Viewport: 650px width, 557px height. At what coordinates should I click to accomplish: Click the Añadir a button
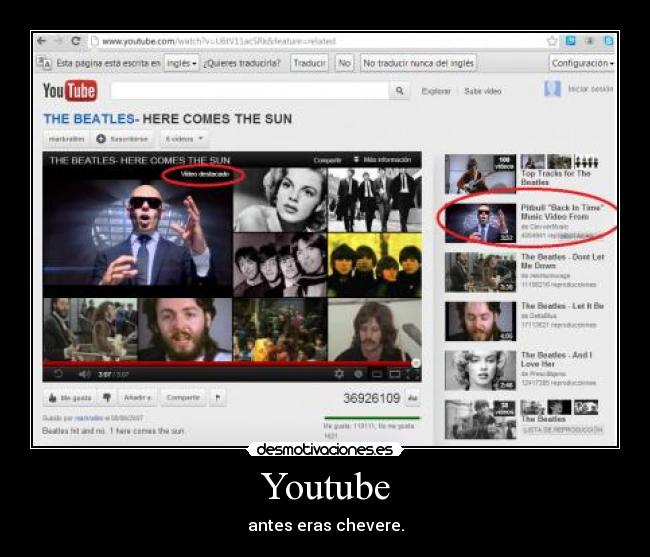pos(137,398)
